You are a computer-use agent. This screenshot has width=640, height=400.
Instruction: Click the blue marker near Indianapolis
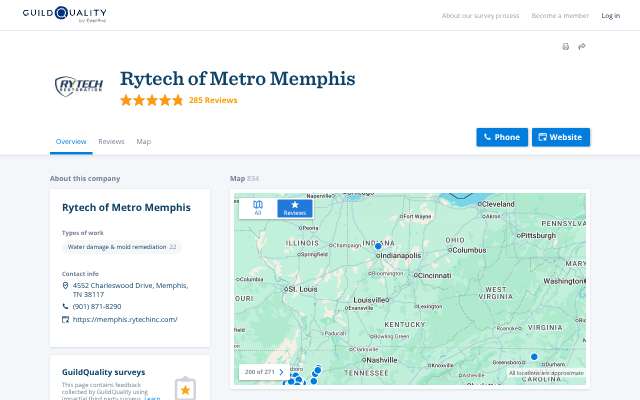pyautogui.click(x=378, y=246)
